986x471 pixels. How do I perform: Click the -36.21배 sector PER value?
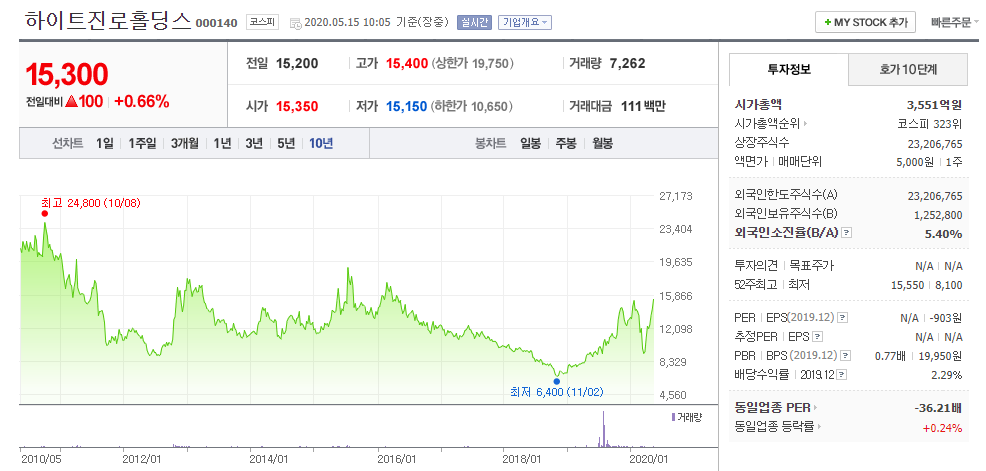click(x=938, y=408)
